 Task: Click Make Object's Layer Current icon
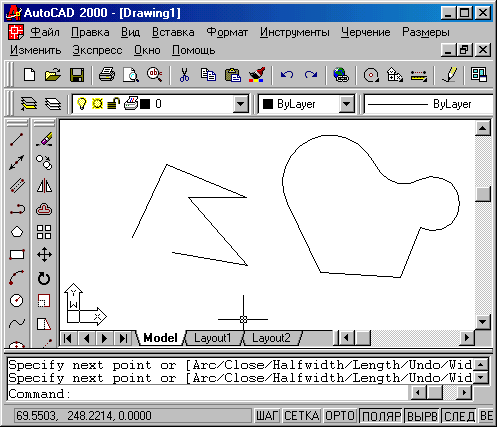[x=29, y=104]
